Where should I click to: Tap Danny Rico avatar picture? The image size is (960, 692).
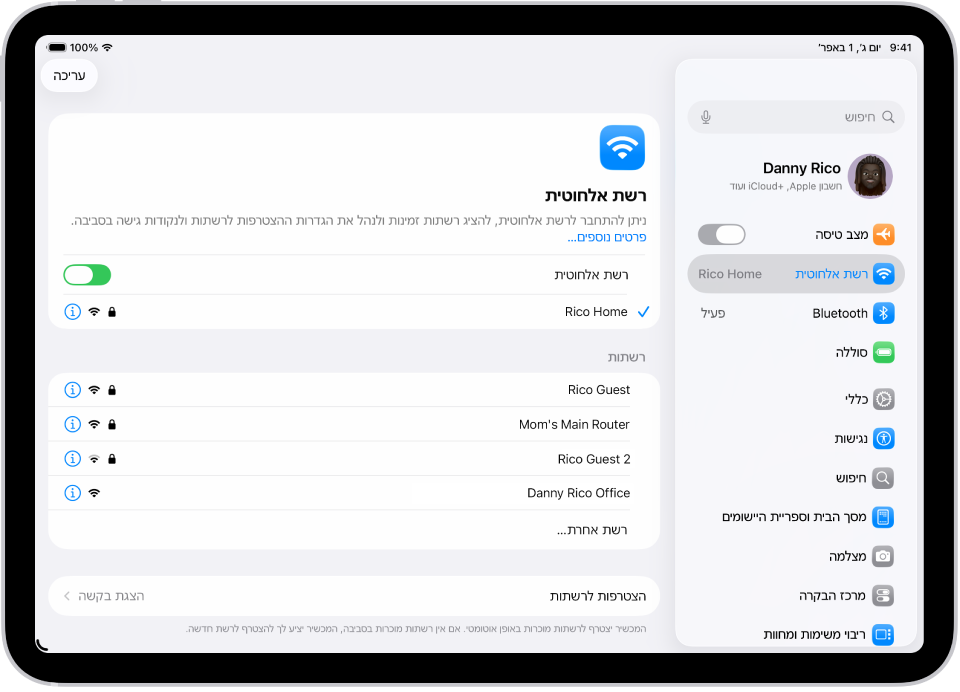point(870,176)
